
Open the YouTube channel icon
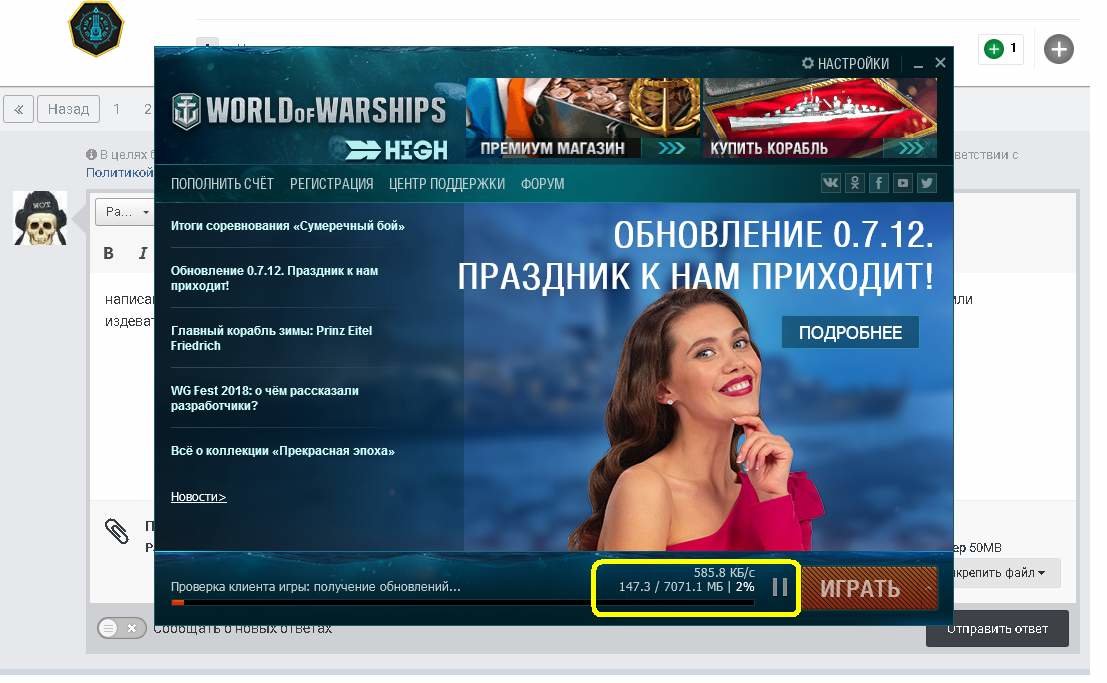click(x=903, y=183)
